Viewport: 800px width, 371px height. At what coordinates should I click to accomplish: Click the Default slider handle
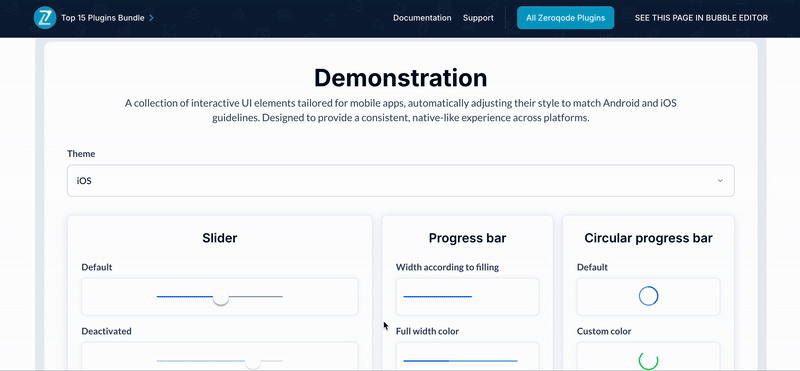[221, 296]
